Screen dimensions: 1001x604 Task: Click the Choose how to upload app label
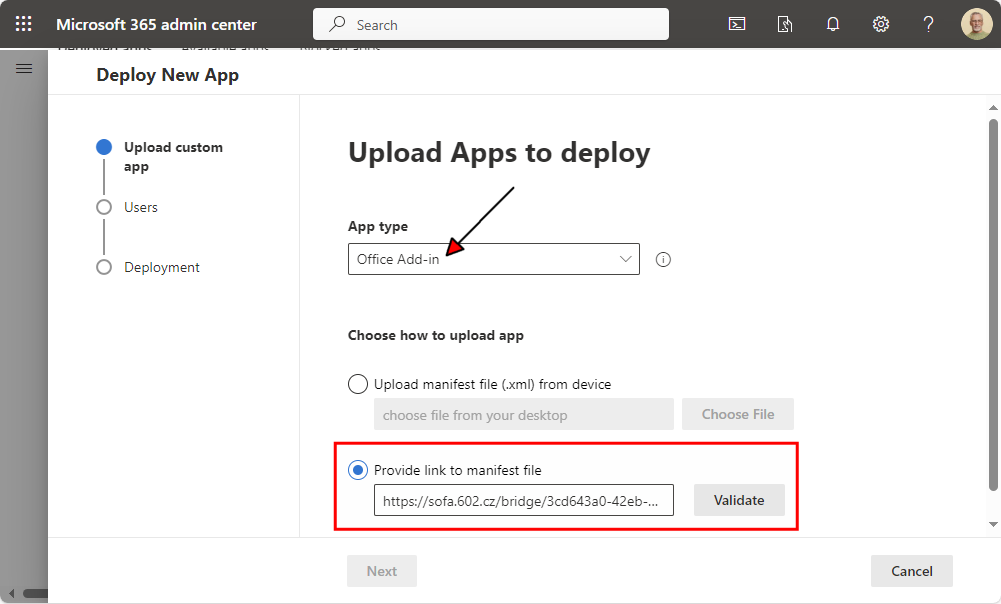[x=435, y=335]
